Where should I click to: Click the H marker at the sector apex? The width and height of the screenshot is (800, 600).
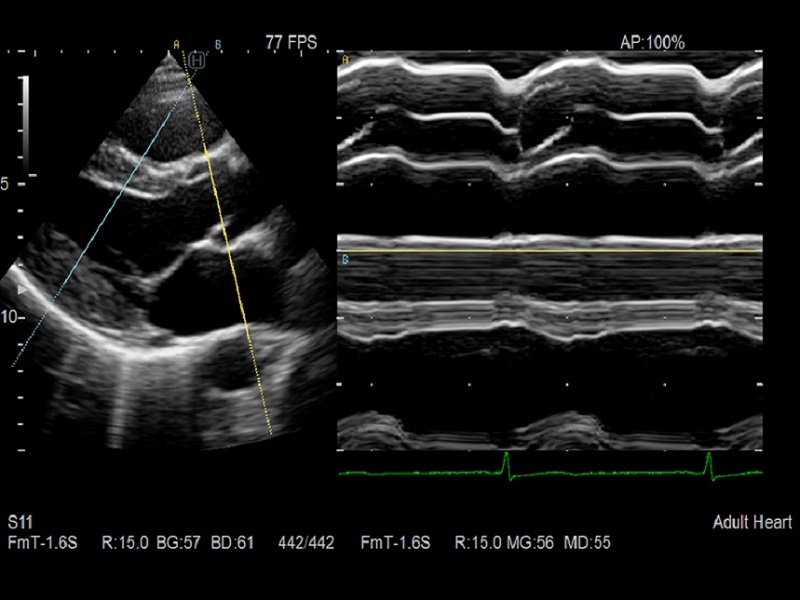coord(197,61)
